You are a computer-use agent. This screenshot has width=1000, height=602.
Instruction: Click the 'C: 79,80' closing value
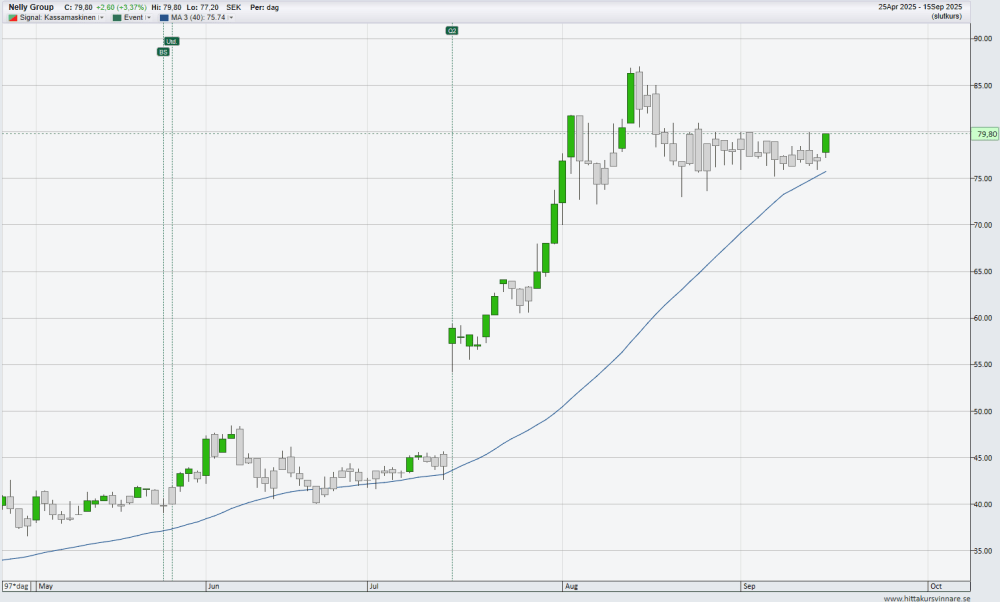78,8
